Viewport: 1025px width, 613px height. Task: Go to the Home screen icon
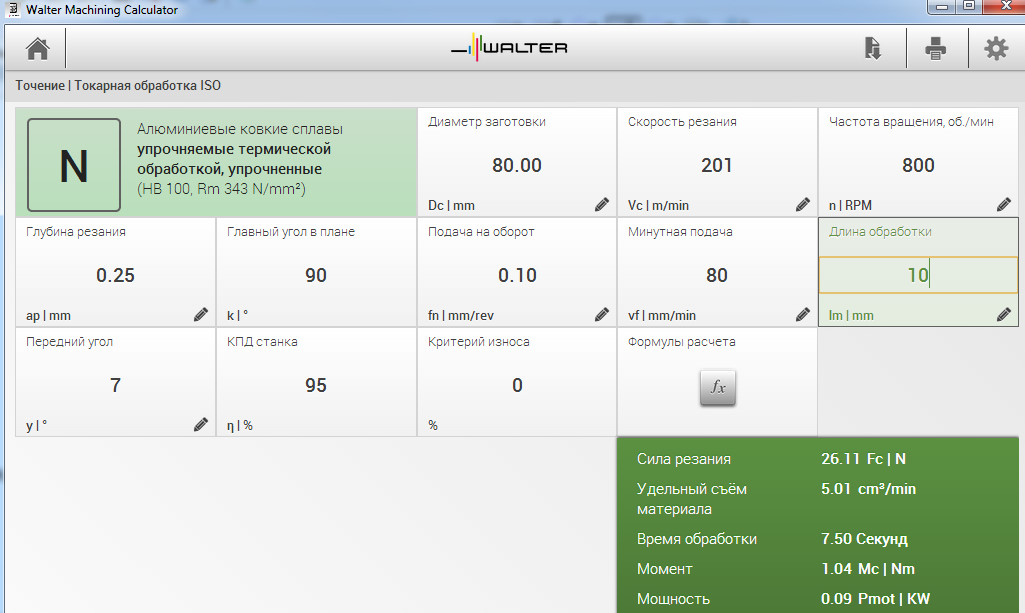[37, 48]
